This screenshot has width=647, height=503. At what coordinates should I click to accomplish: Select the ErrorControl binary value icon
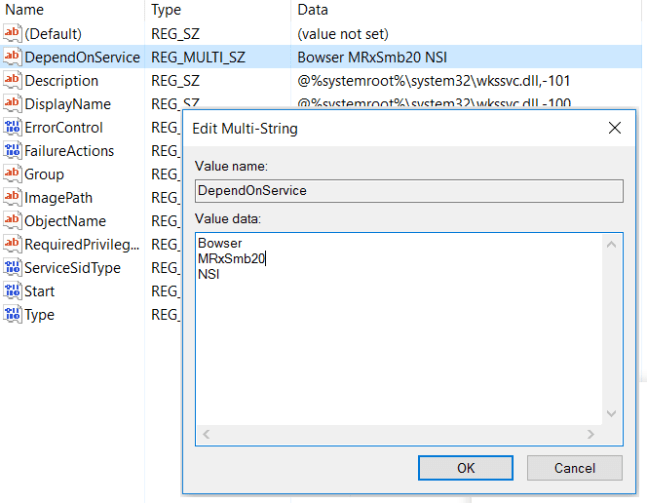pos(12,127)
